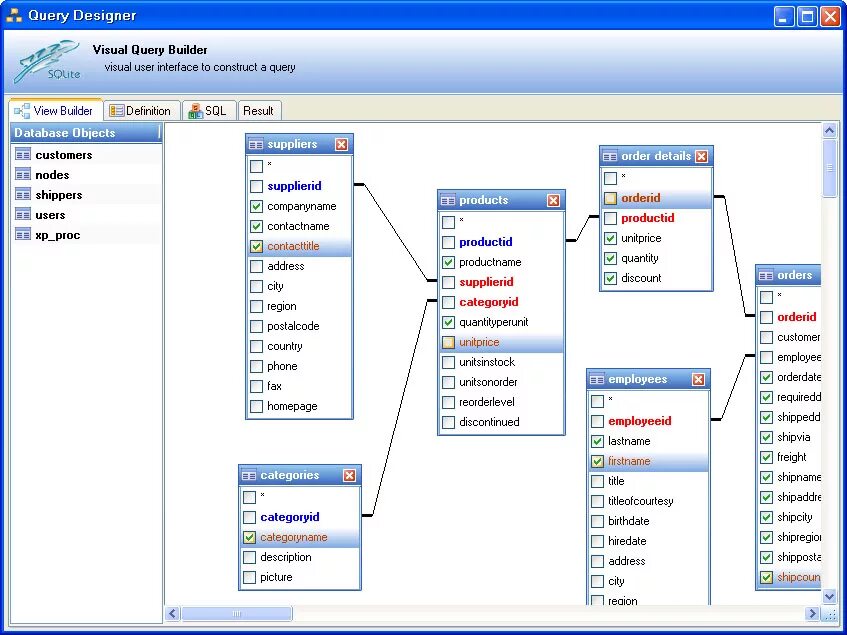Check description in categories table

(250, 558)
